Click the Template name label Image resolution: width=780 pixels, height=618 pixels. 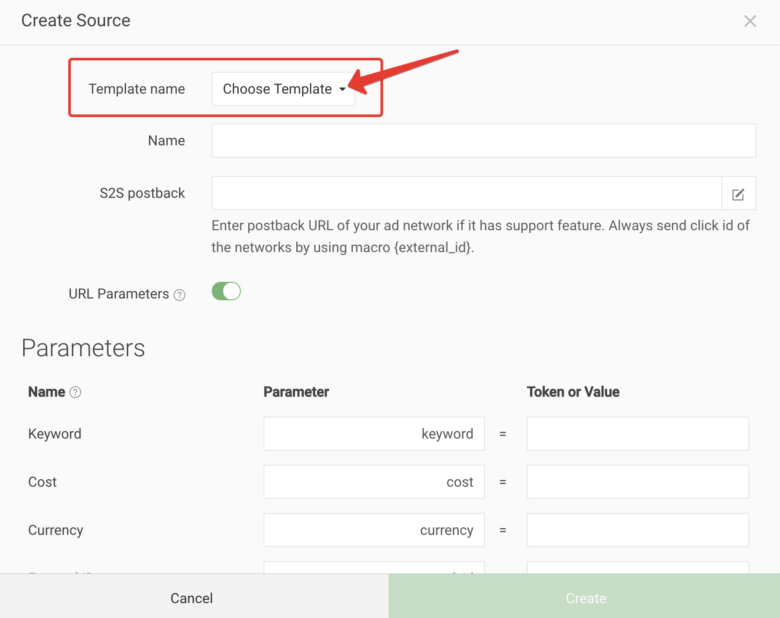click(x=136, y=89)
